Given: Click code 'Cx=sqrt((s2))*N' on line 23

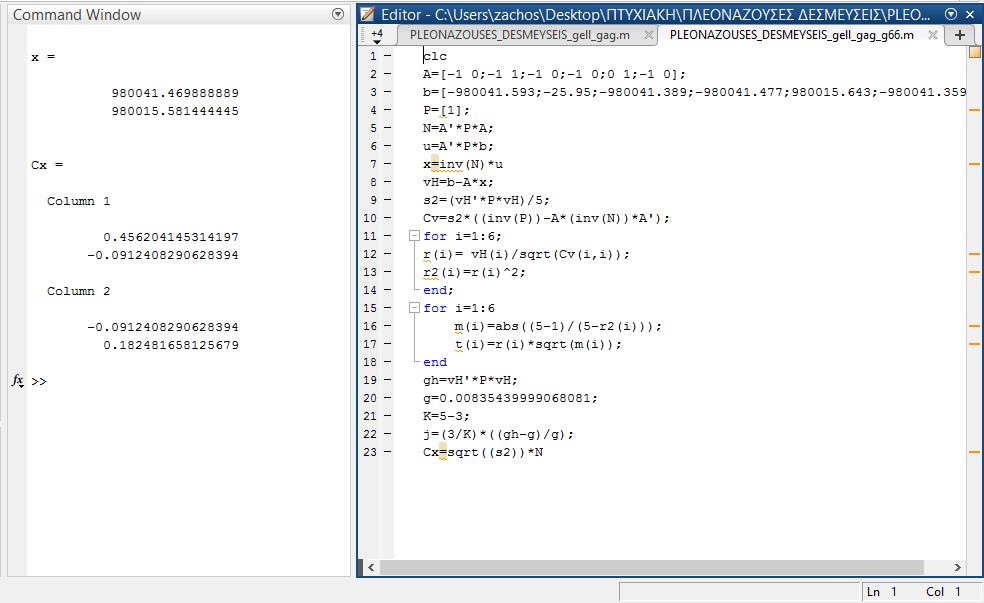Looking at the screenshot, I should point(483,452).
